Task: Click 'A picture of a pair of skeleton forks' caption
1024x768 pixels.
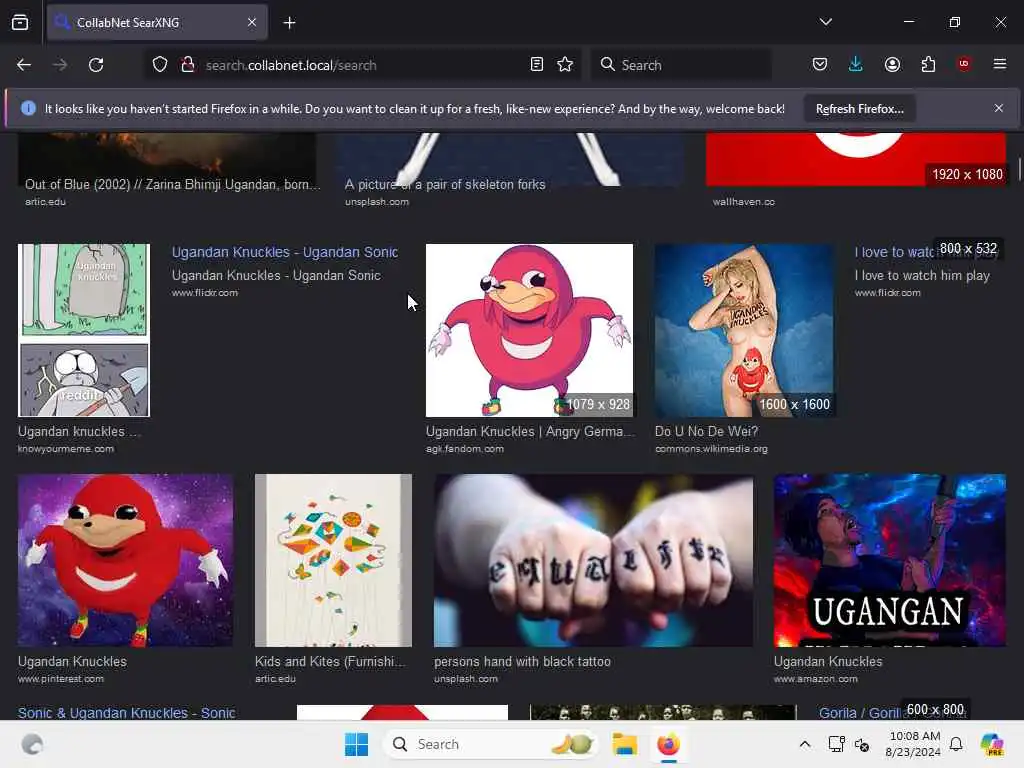Action: [445, 185]
